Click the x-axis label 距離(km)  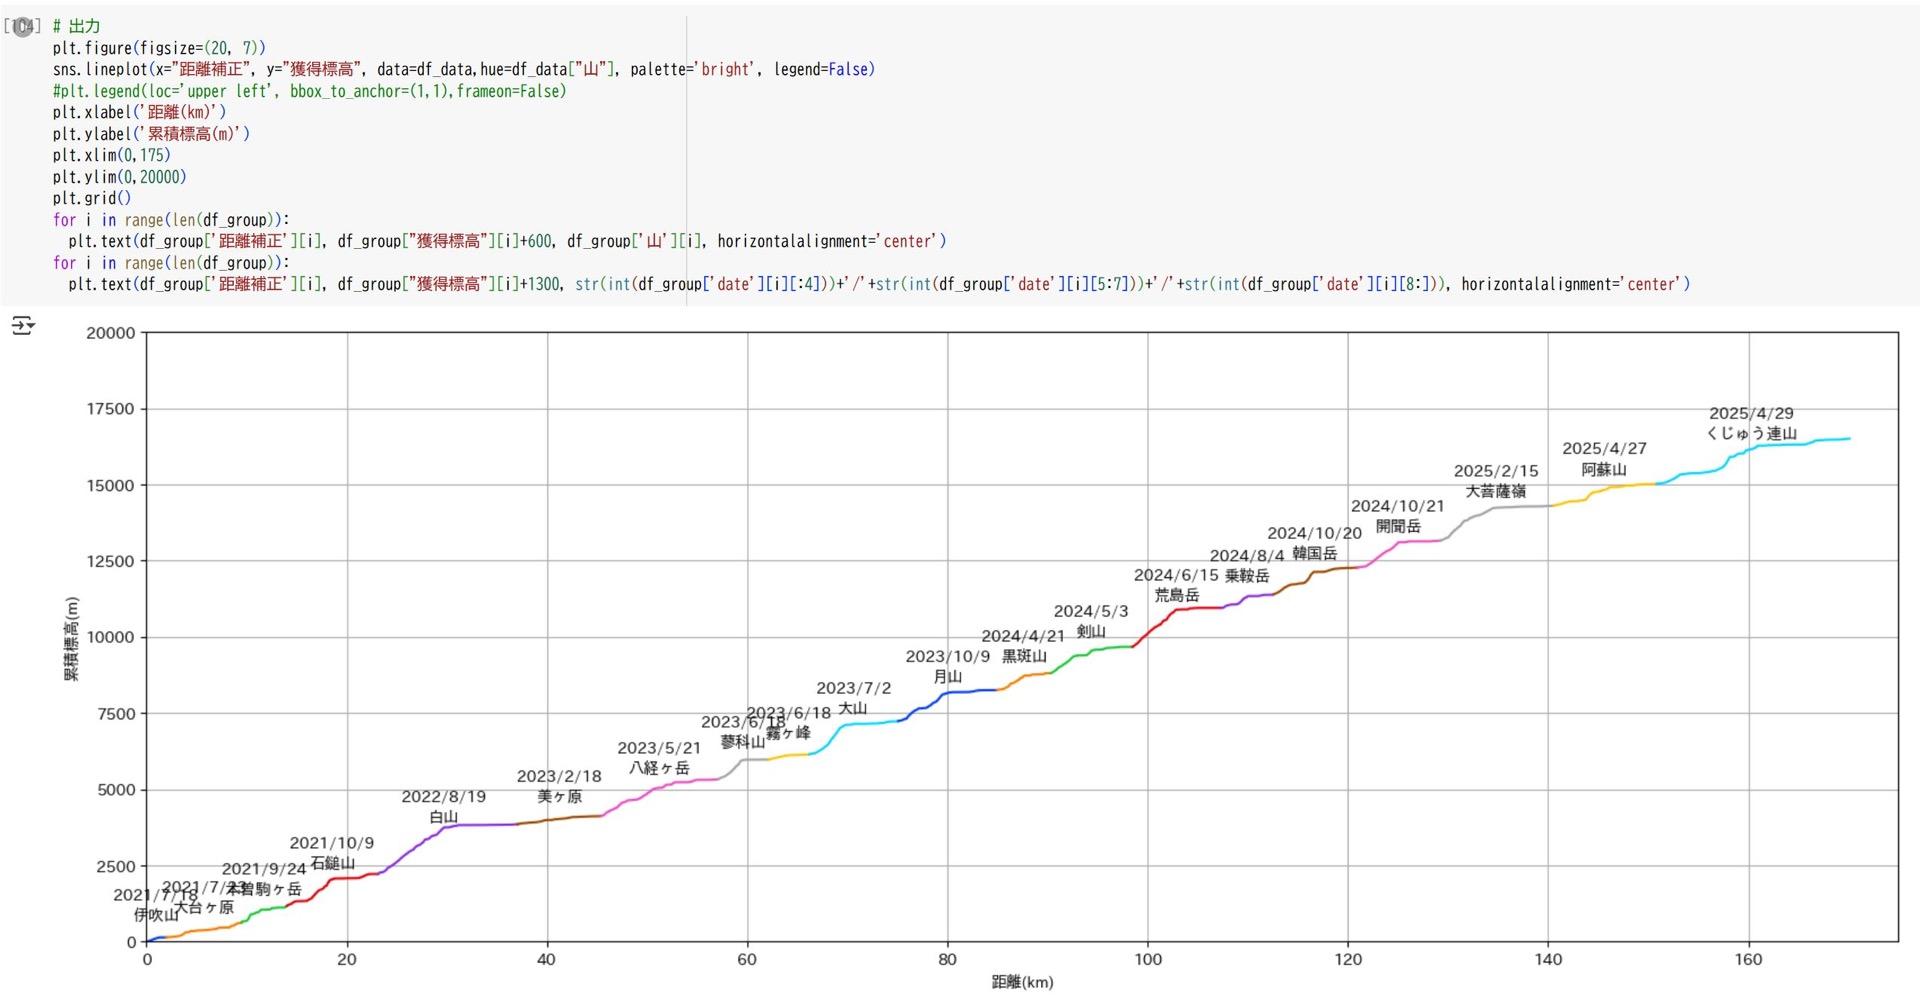pyautogui.click(x=1022, y=982)
